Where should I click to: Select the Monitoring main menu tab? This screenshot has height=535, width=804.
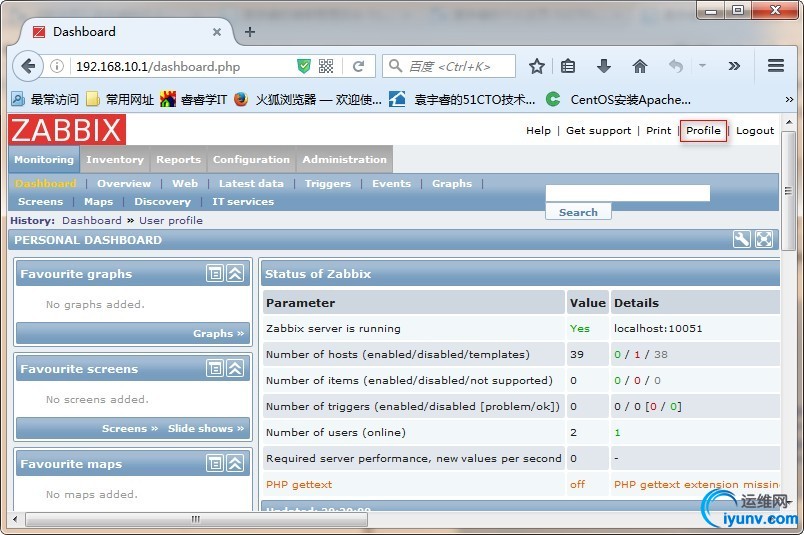tap(44, 160)
